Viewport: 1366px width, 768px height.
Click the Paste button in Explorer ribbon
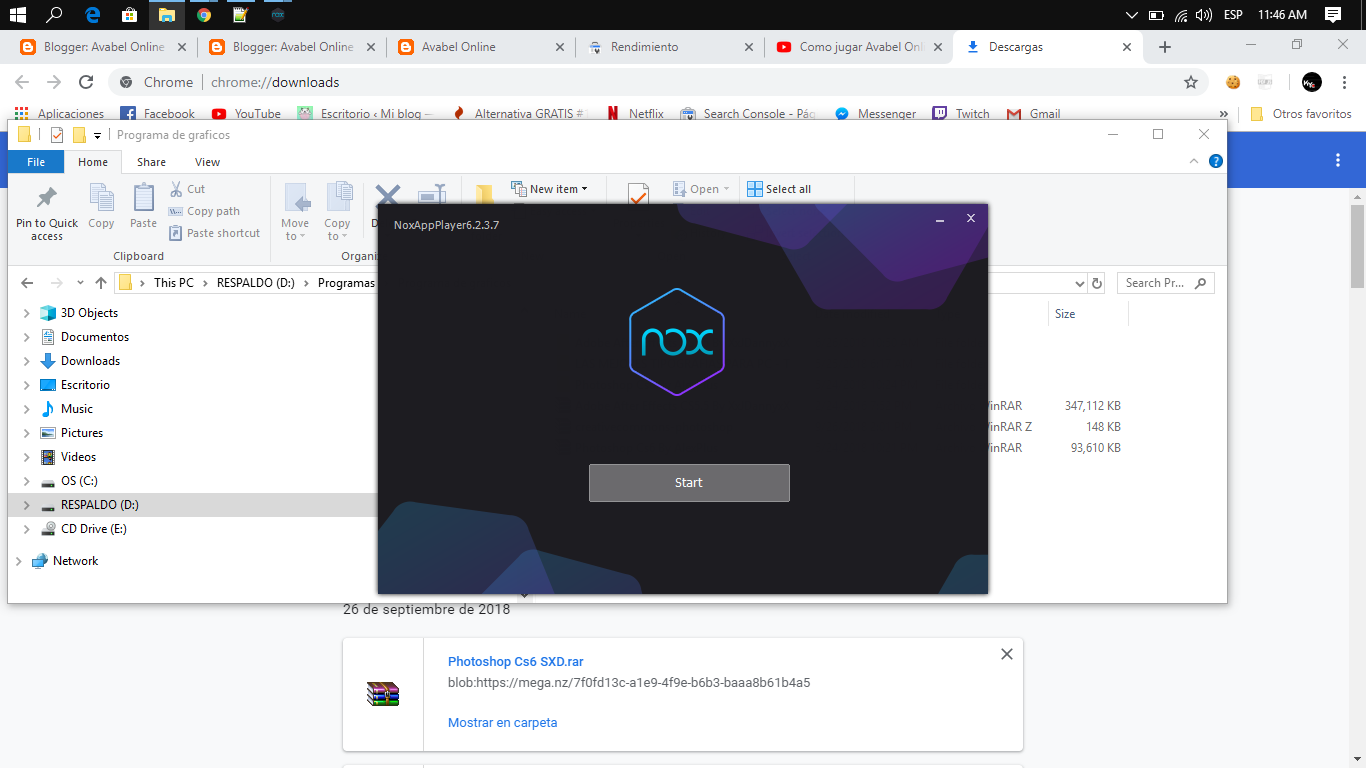(x=143, y=207)
